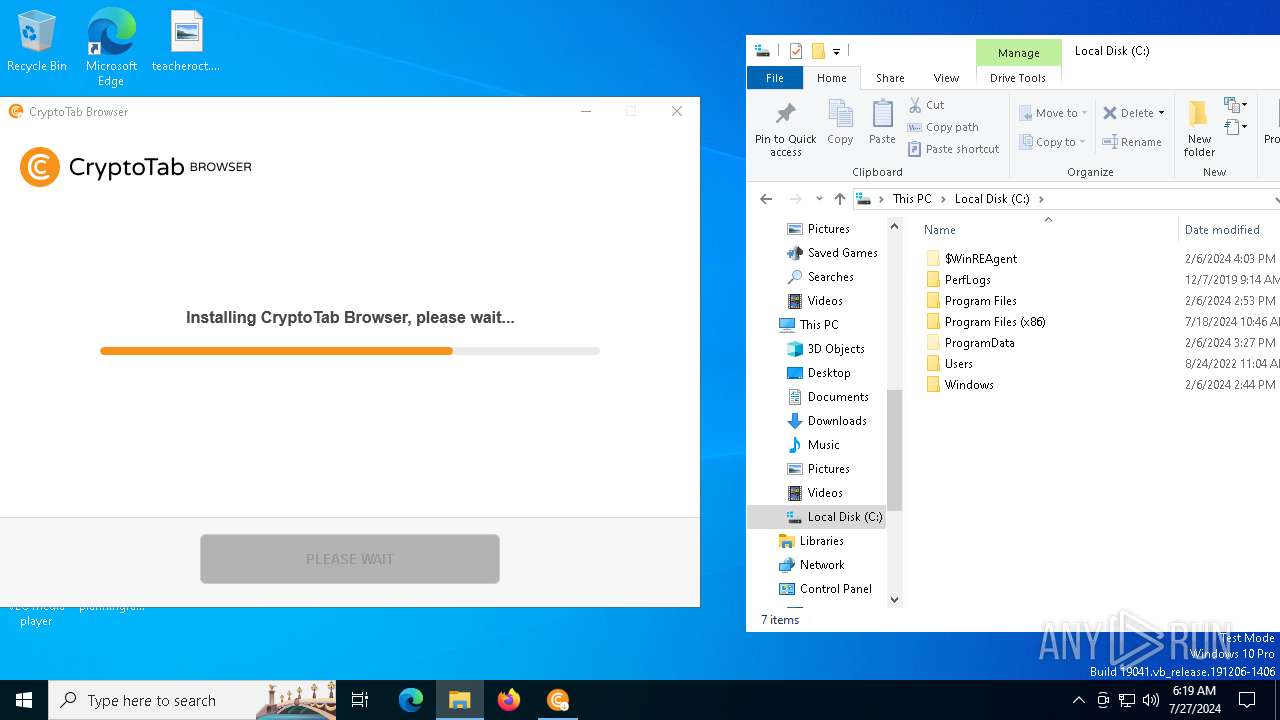Create a New folder from the ribbon
1280x720 pixels.
[x=1199, y=129]
